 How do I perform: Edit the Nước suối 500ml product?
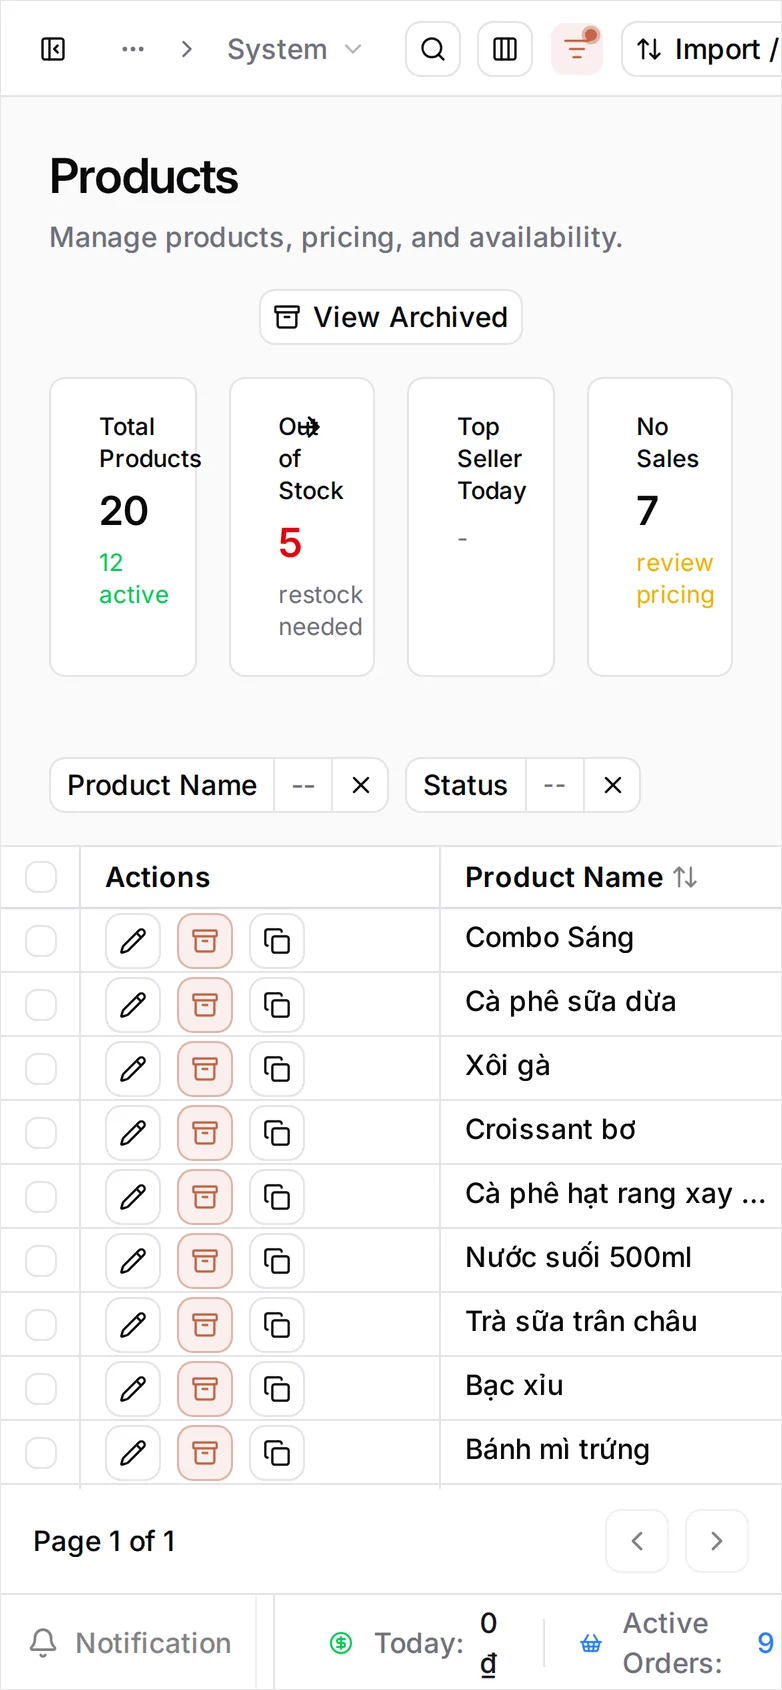coord(133,1261)
